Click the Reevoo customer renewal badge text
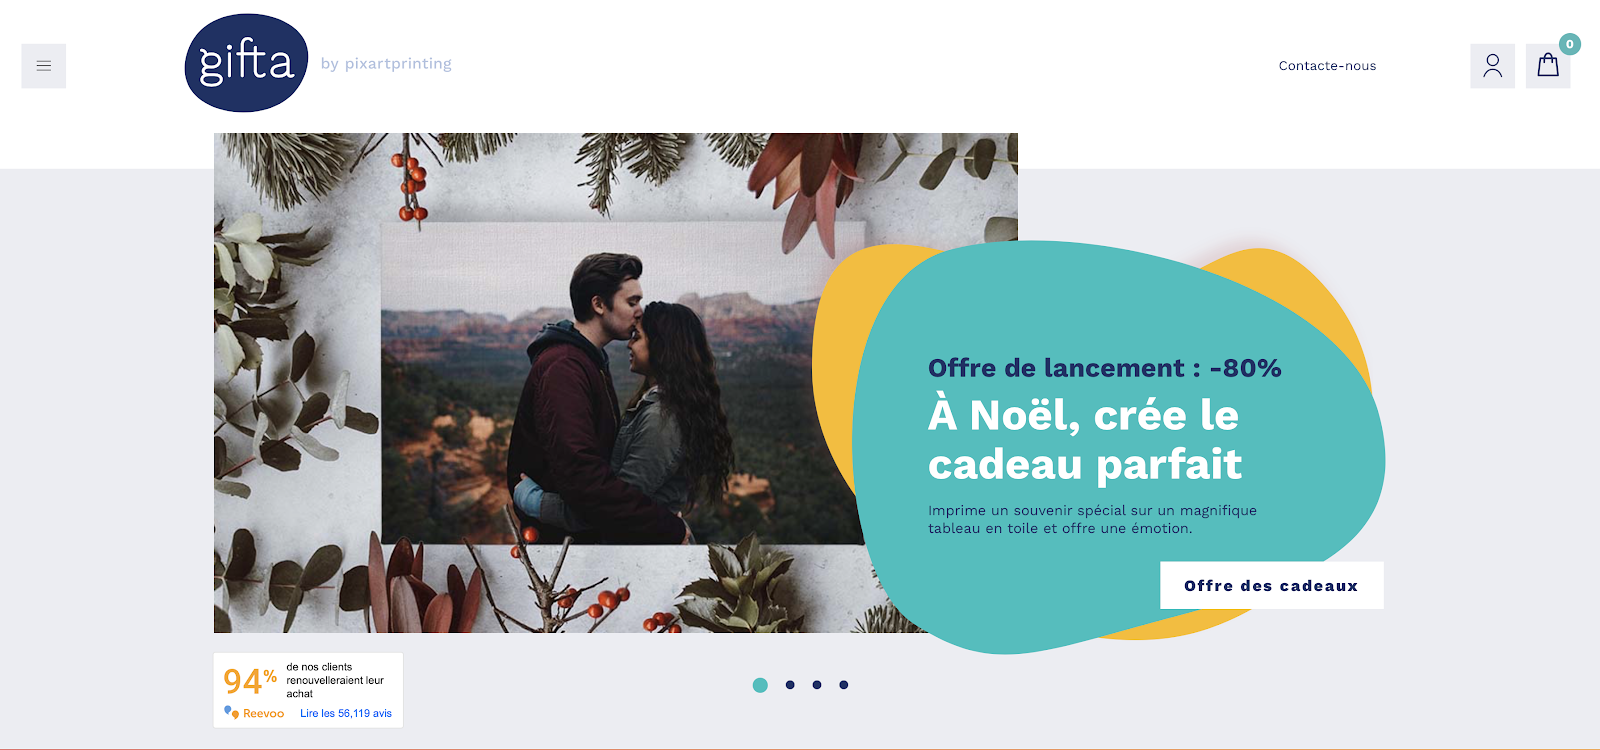This screenshot has width=1600, height=750. [335, 680]
